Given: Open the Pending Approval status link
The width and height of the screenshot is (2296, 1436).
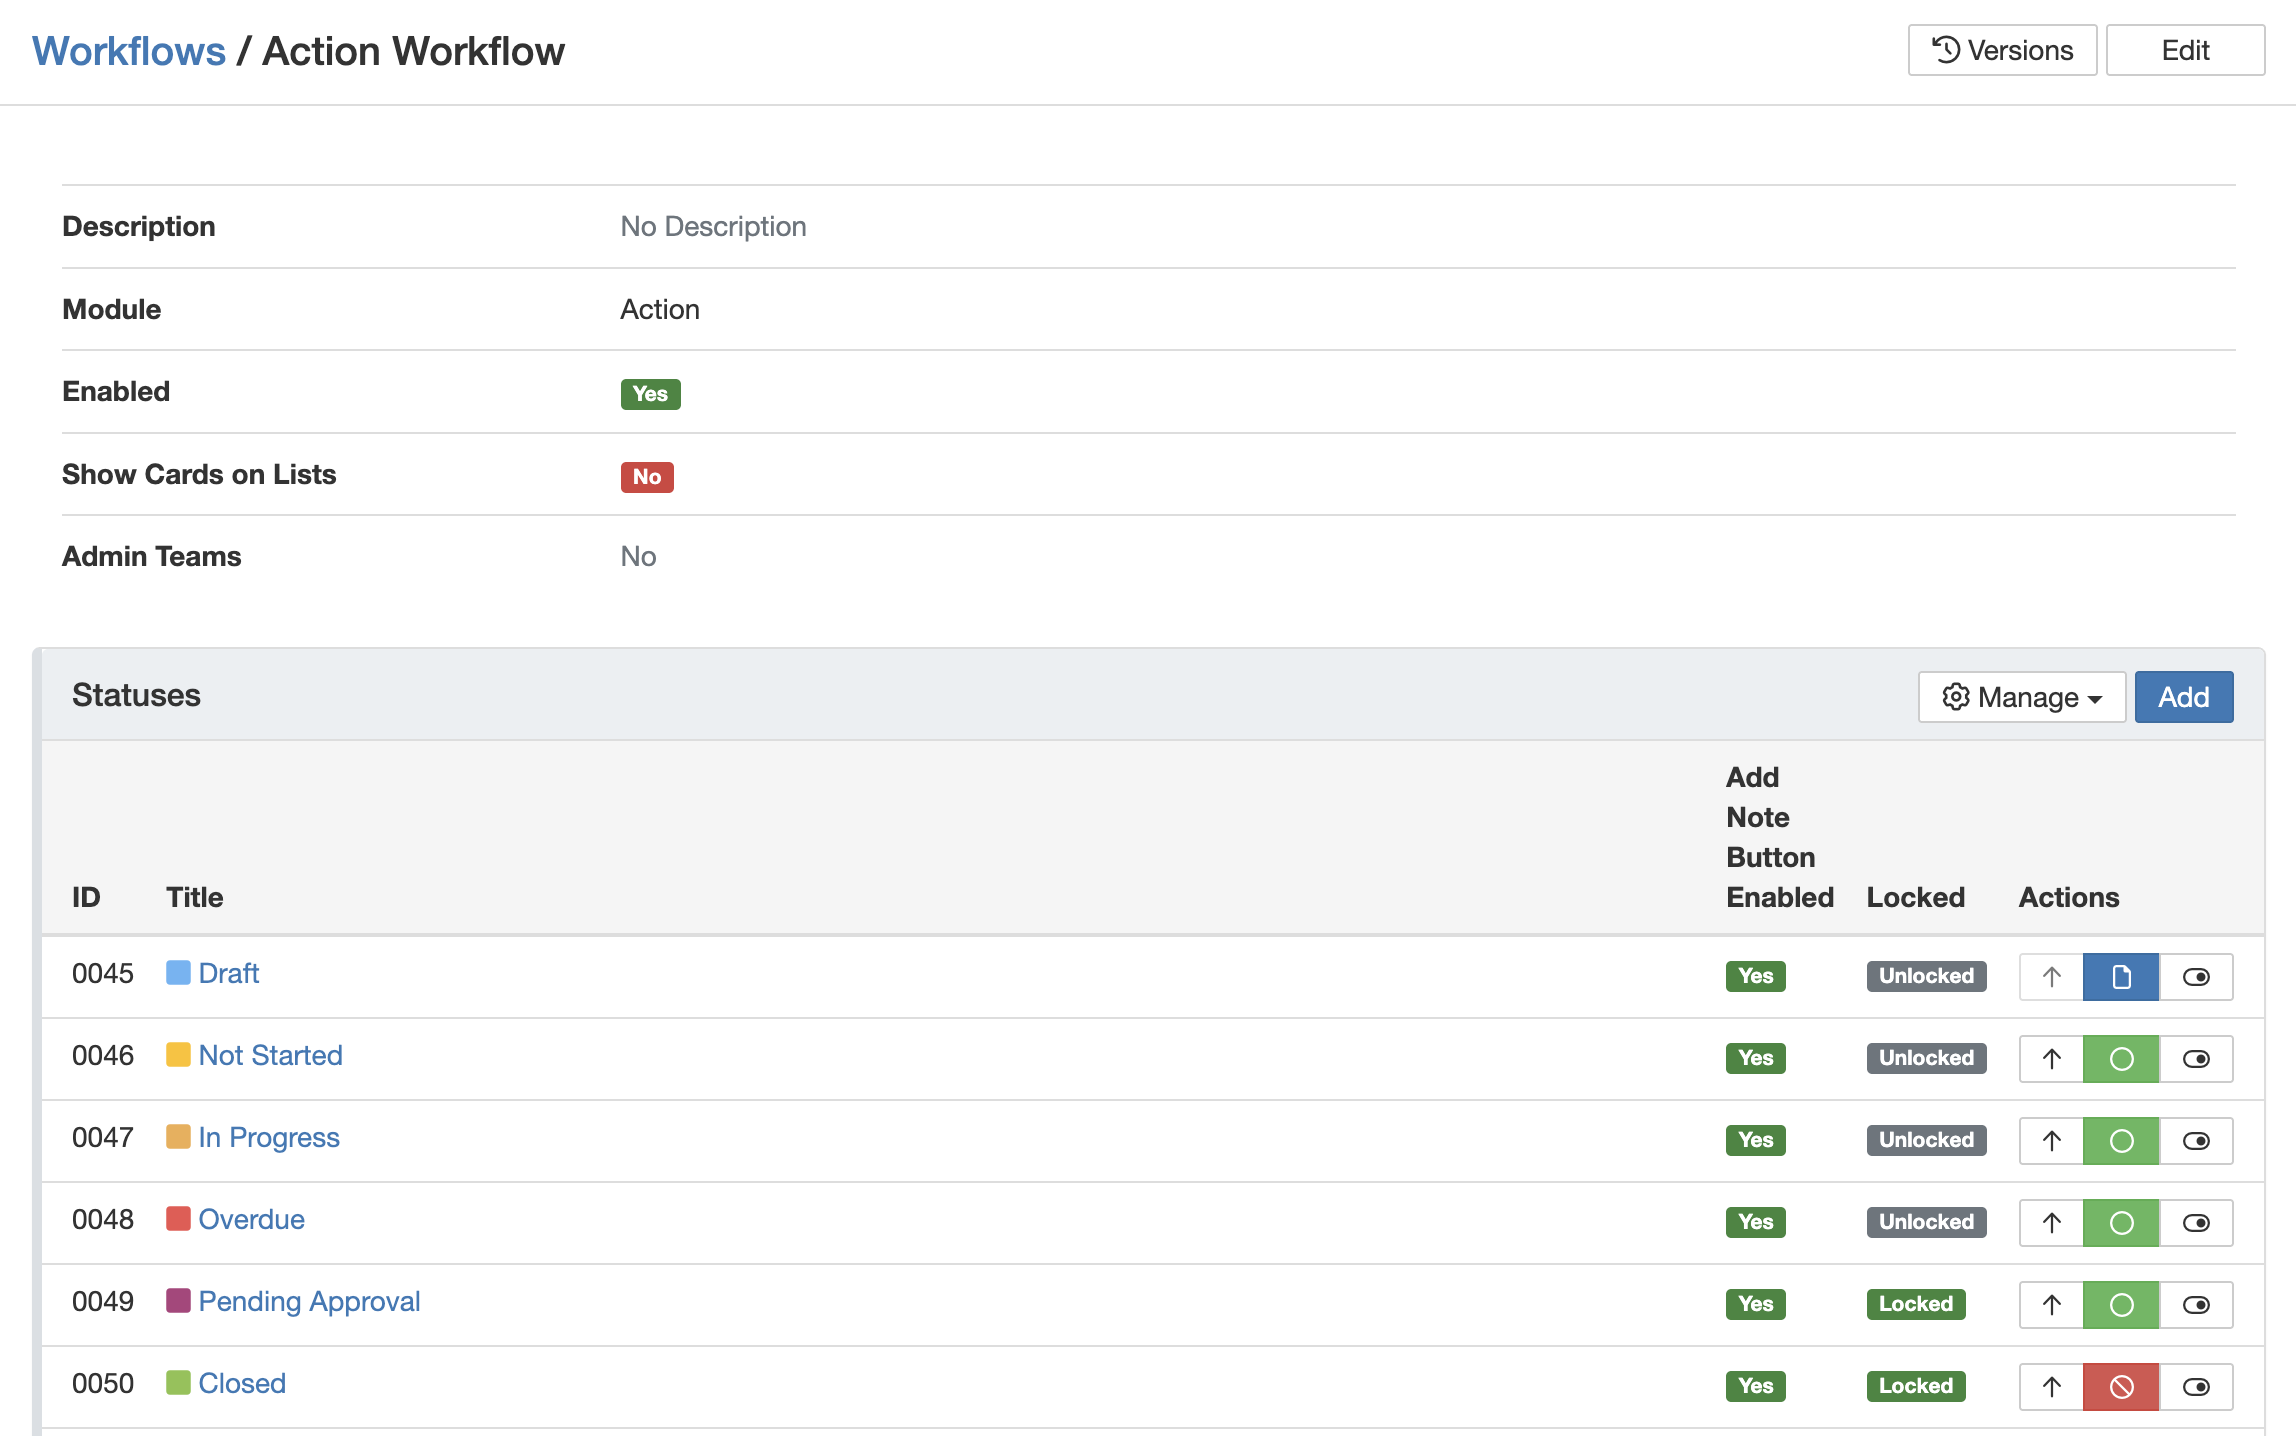Looking at the screenshot, I should 309,1301.
